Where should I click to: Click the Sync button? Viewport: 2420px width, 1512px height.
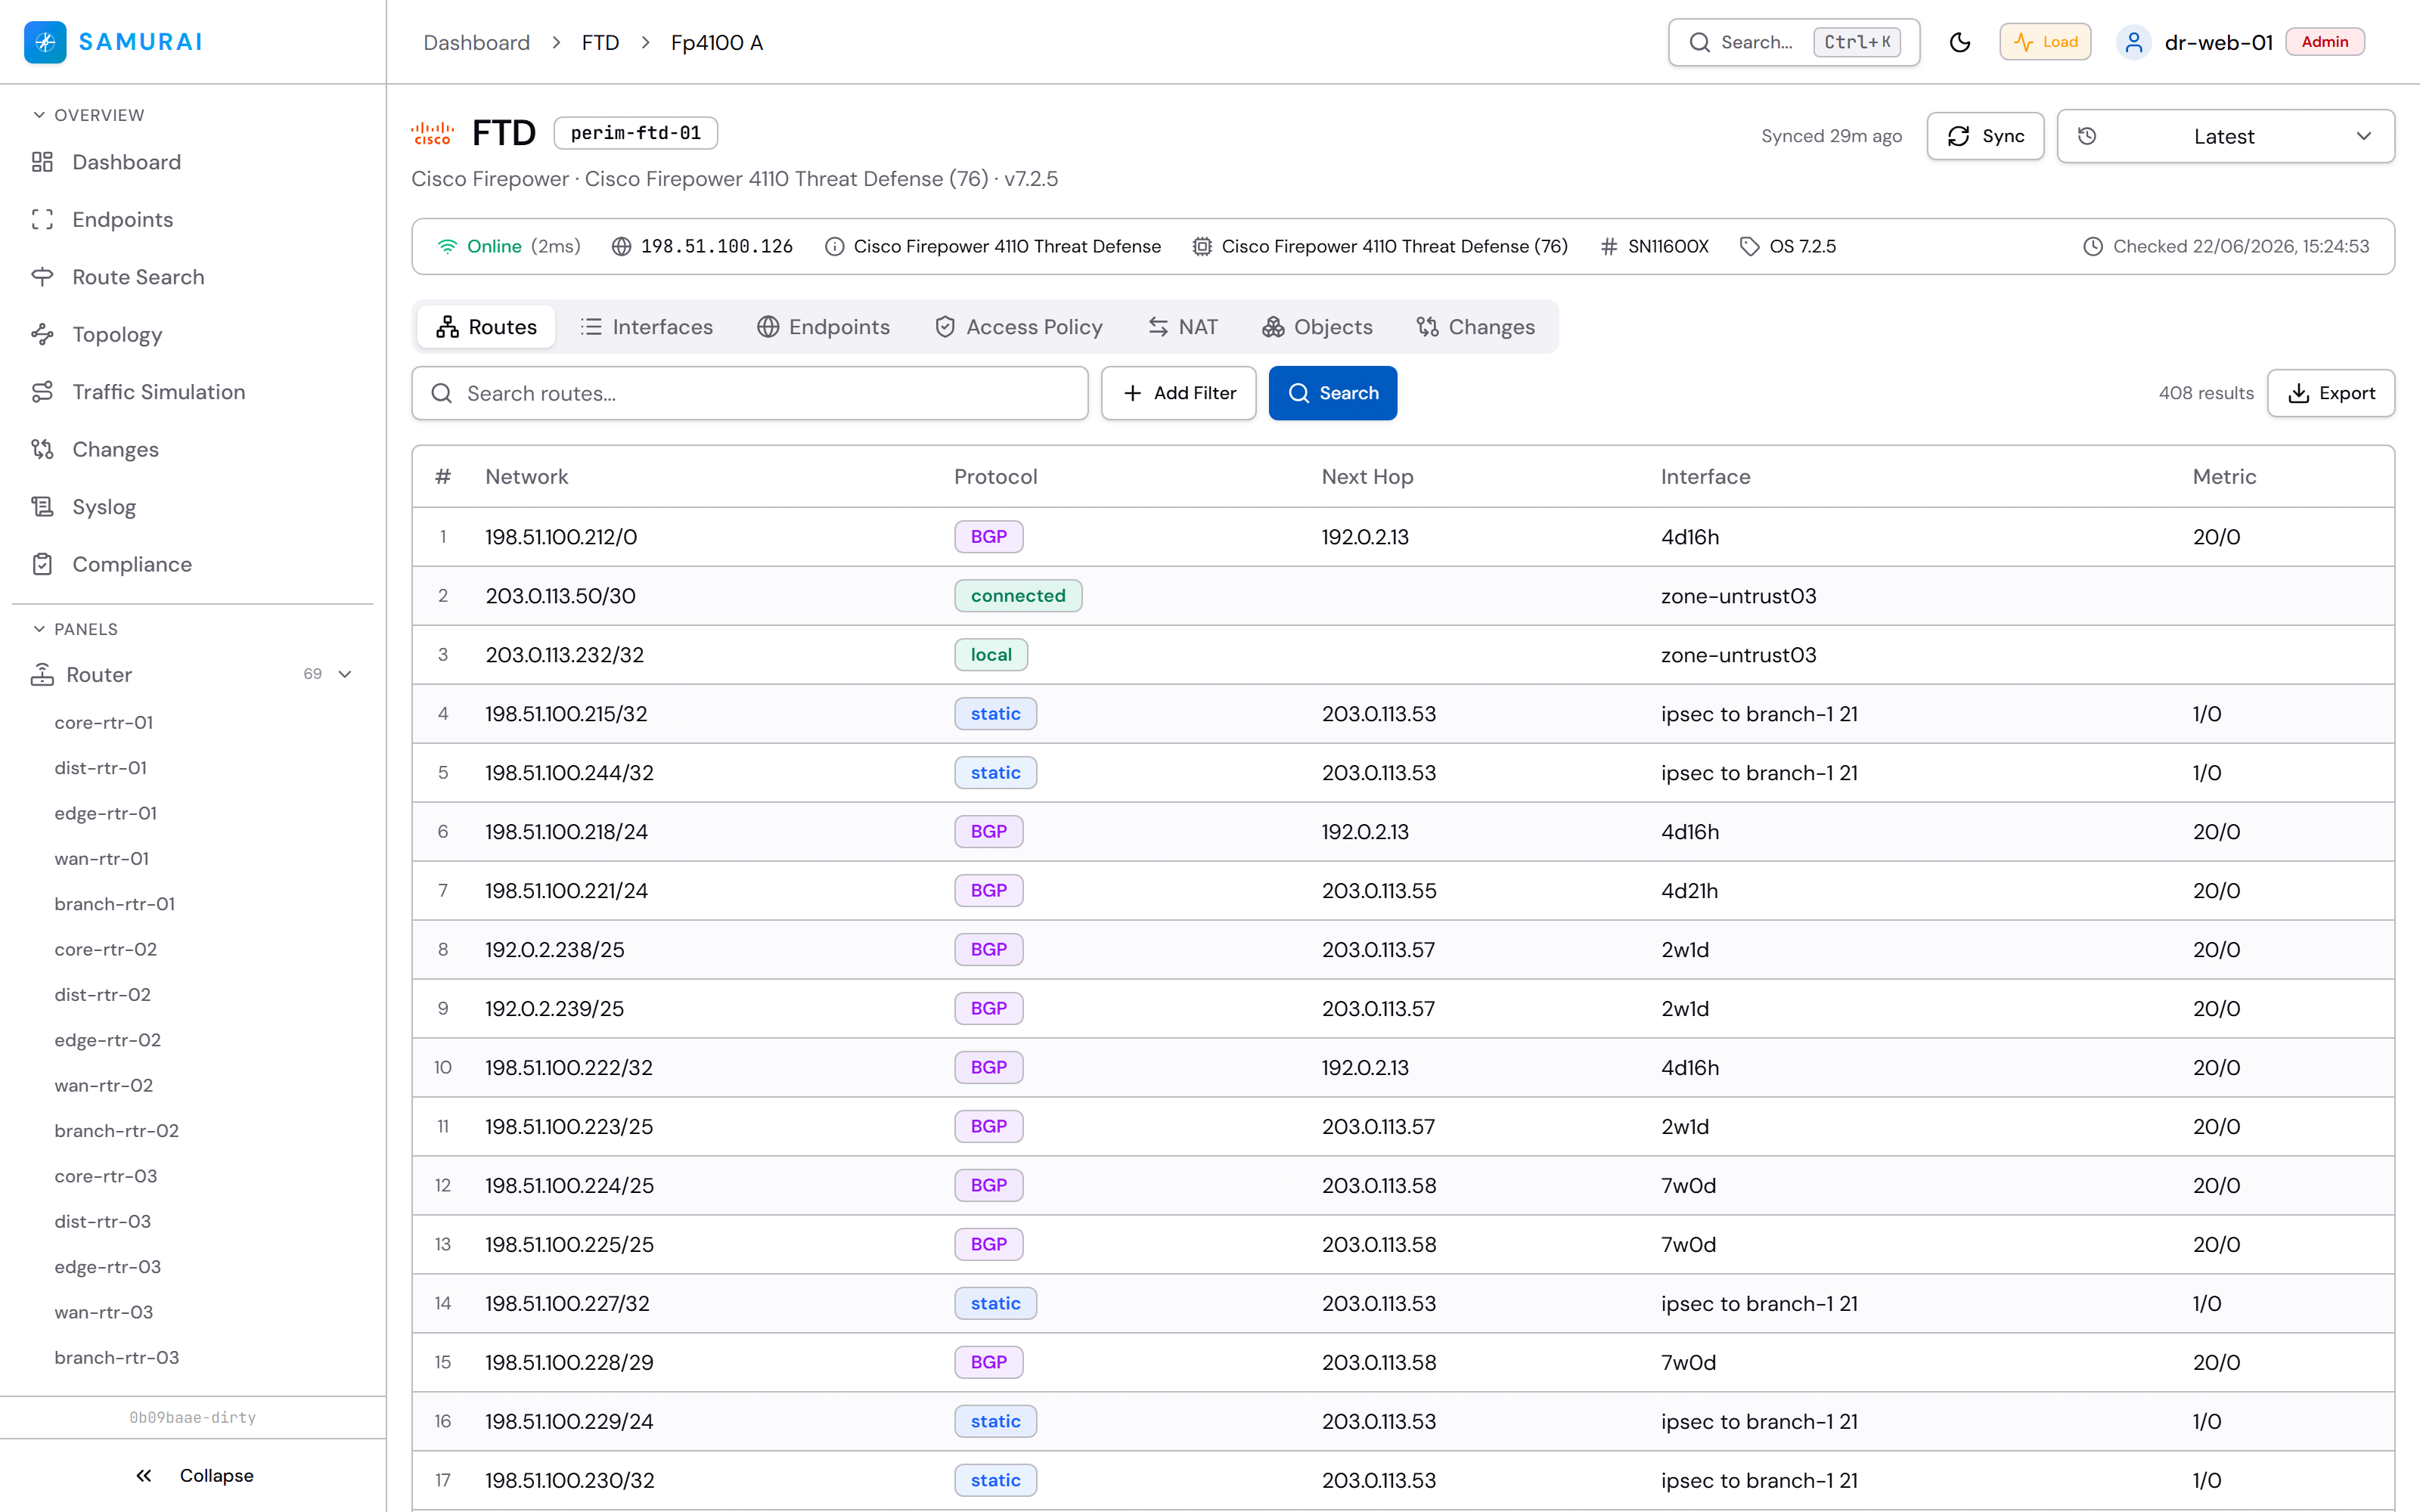1985,136
